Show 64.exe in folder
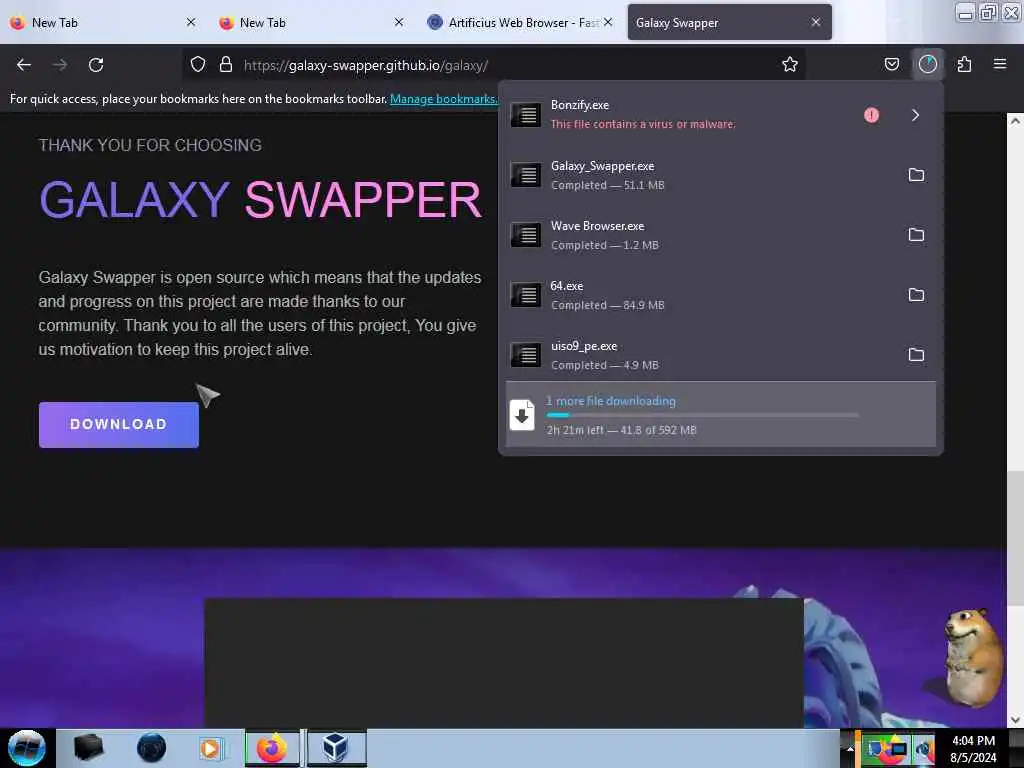Viewport: 1024px width, 768px height. [916, 295]
